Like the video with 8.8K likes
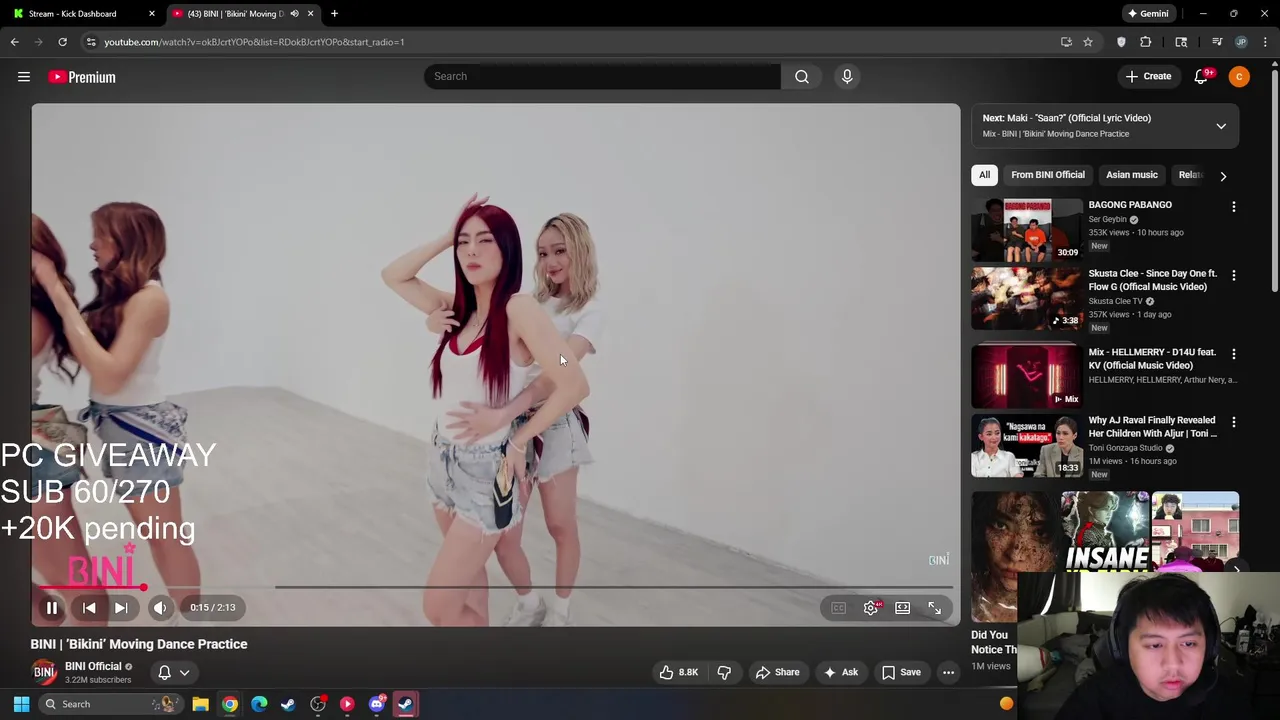Viewport: 1280px width, 720px height. click(679, 672)
